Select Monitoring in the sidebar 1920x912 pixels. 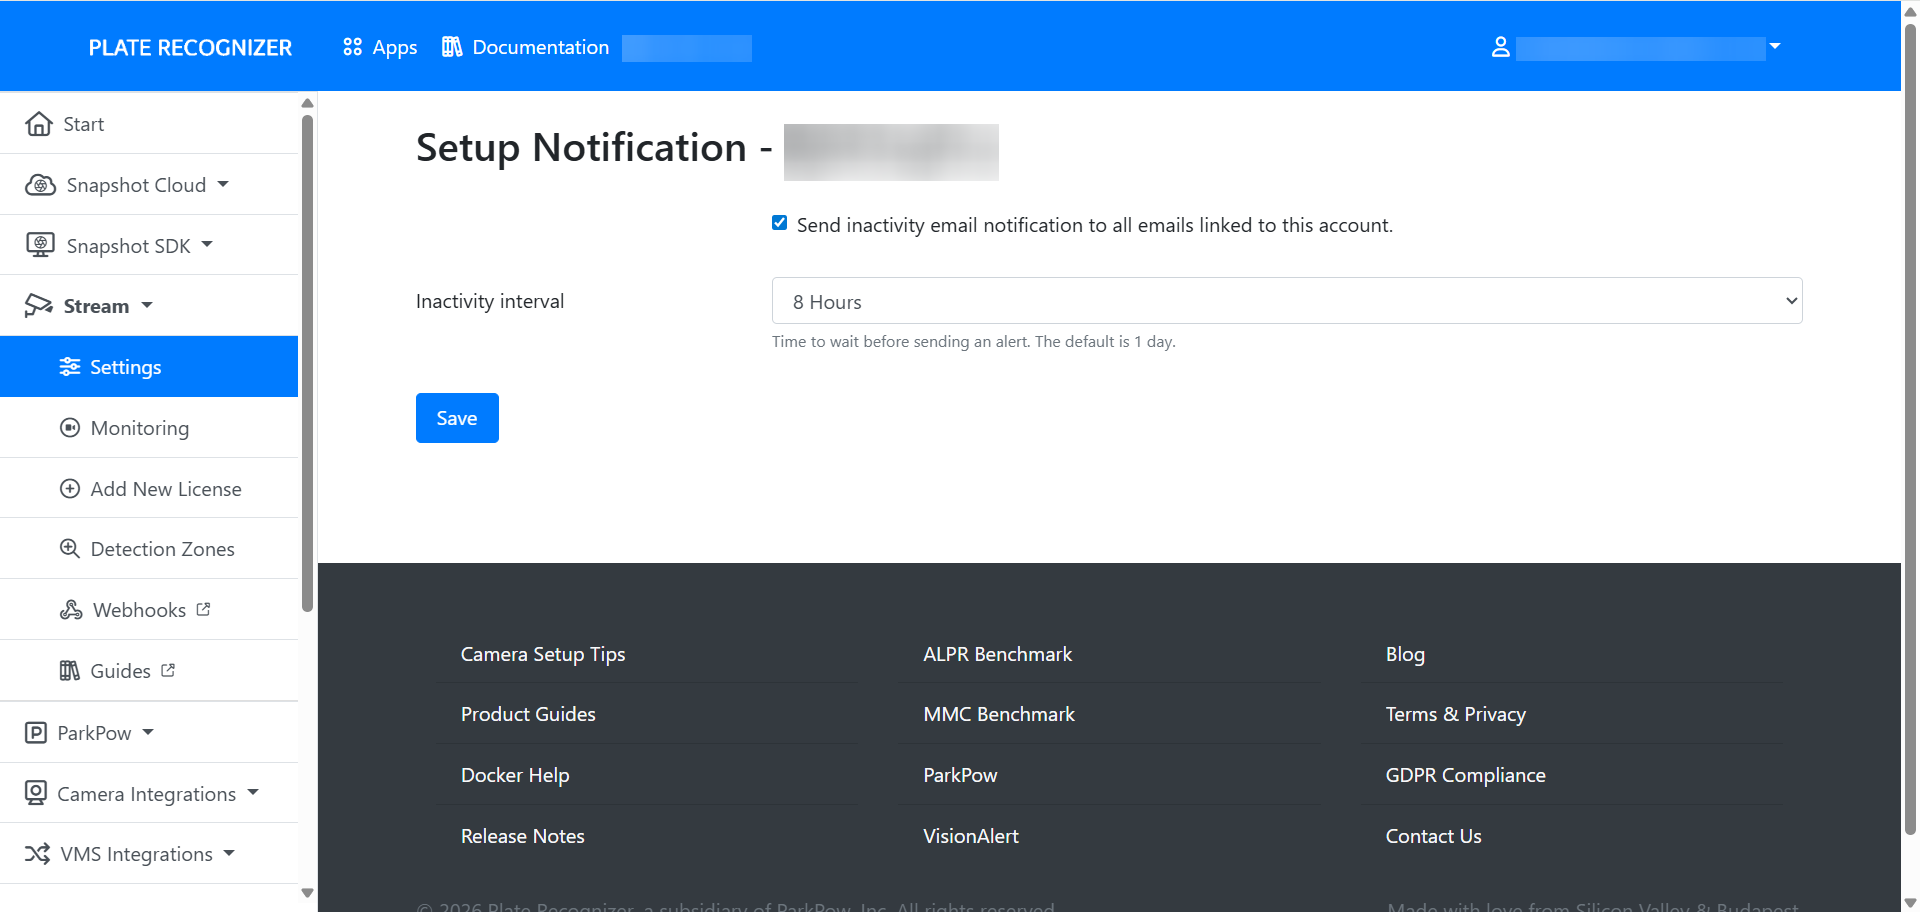[149, 428]
